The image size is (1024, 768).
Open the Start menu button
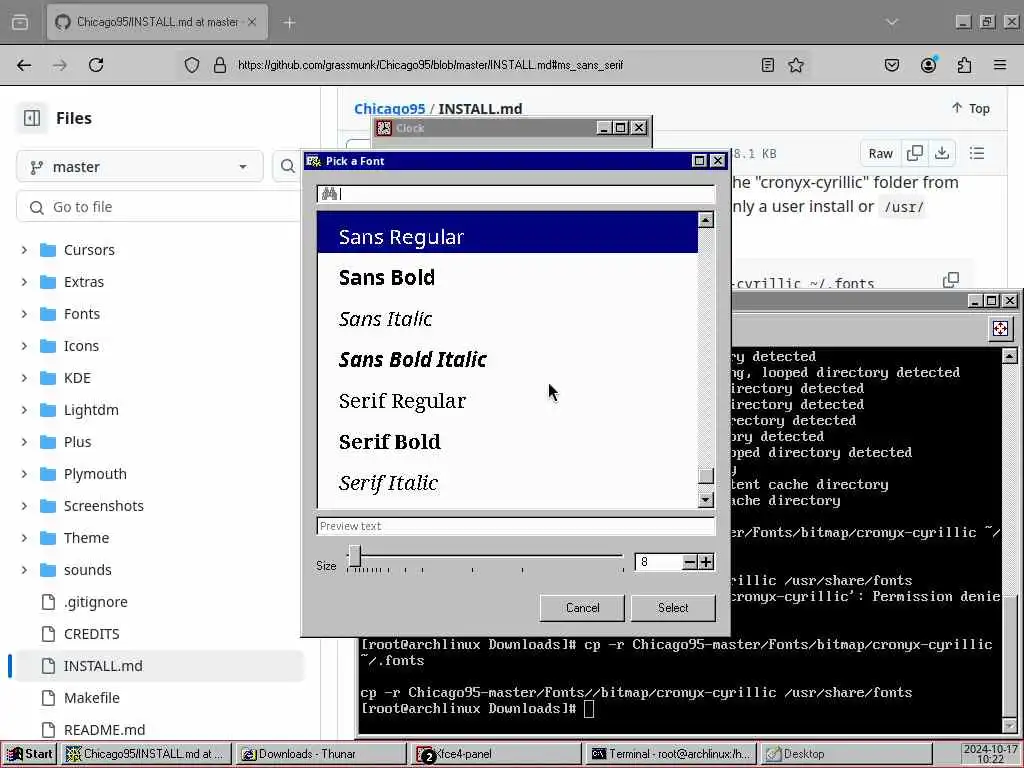pyautogui.click(x=29, y=754)
